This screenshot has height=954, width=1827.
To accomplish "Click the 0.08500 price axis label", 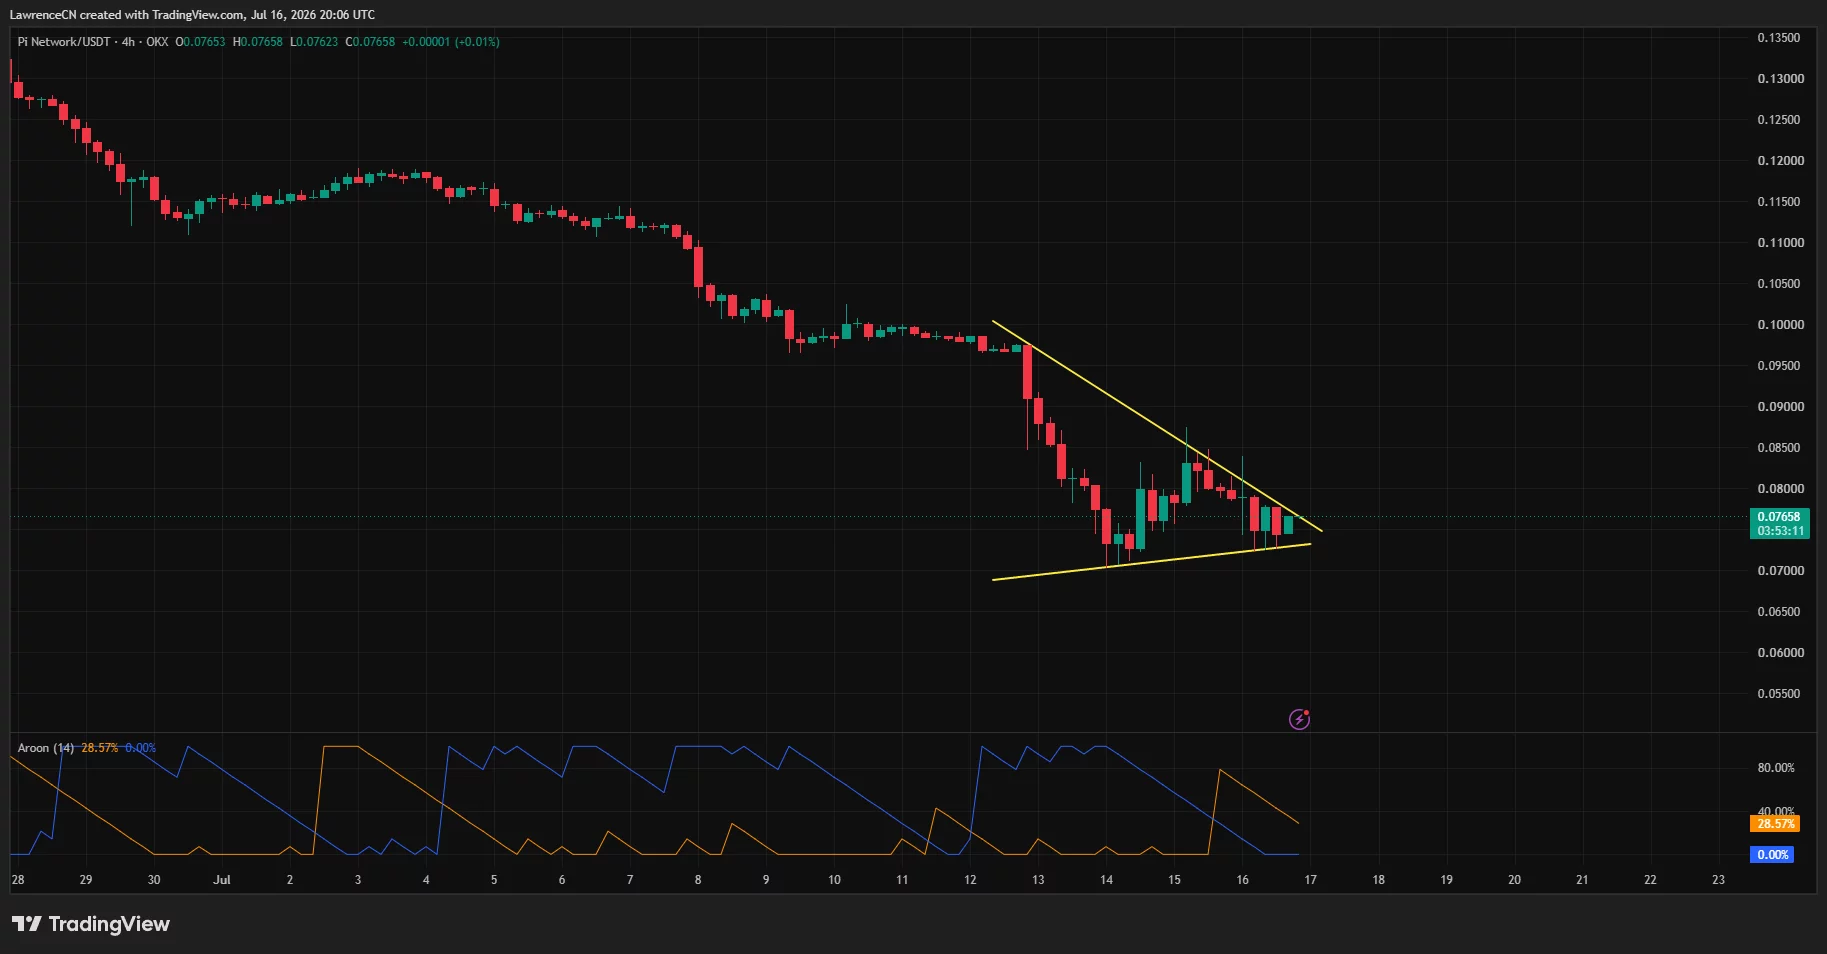I will [1779, 448].
